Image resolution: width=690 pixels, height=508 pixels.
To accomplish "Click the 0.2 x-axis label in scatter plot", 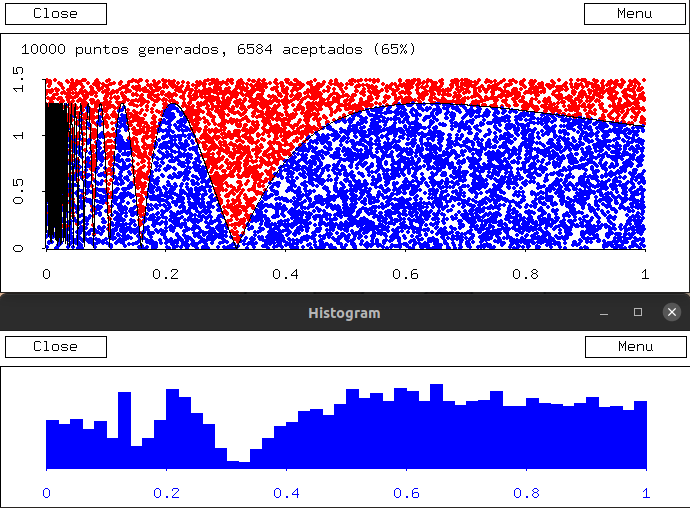I will point(165,274).
